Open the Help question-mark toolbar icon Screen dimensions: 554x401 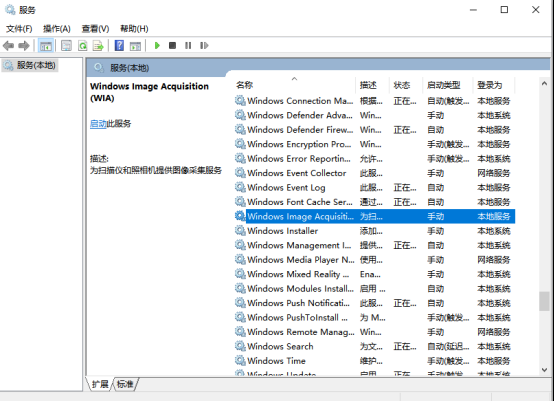coord(119,46)
